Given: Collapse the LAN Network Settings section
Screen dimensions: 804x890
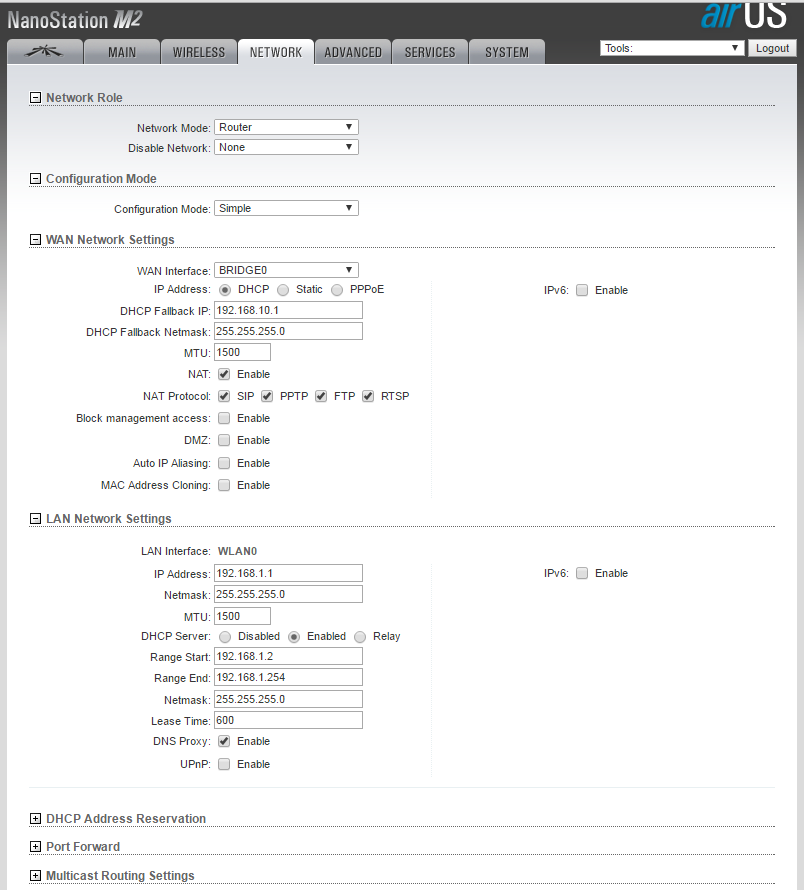Looking at the screenshot, I should pos(35,519).
